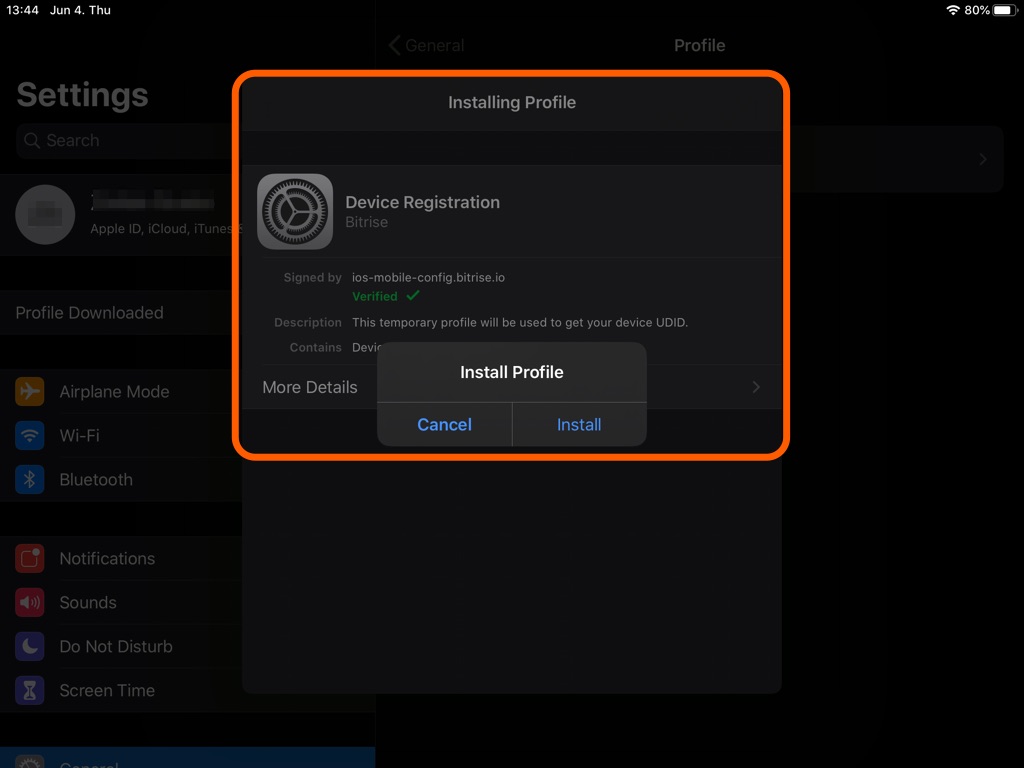
Task: Expand More Details disclosure chevron
Action: (x=755, y=387)
